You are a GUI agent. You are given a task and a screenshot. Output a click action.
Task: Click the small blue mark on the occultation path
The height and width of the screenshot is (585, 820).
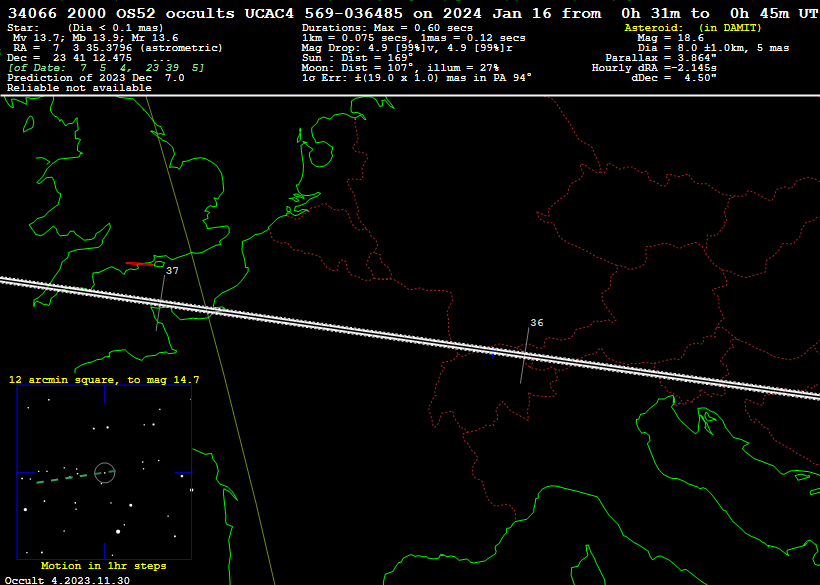(493, 353)
